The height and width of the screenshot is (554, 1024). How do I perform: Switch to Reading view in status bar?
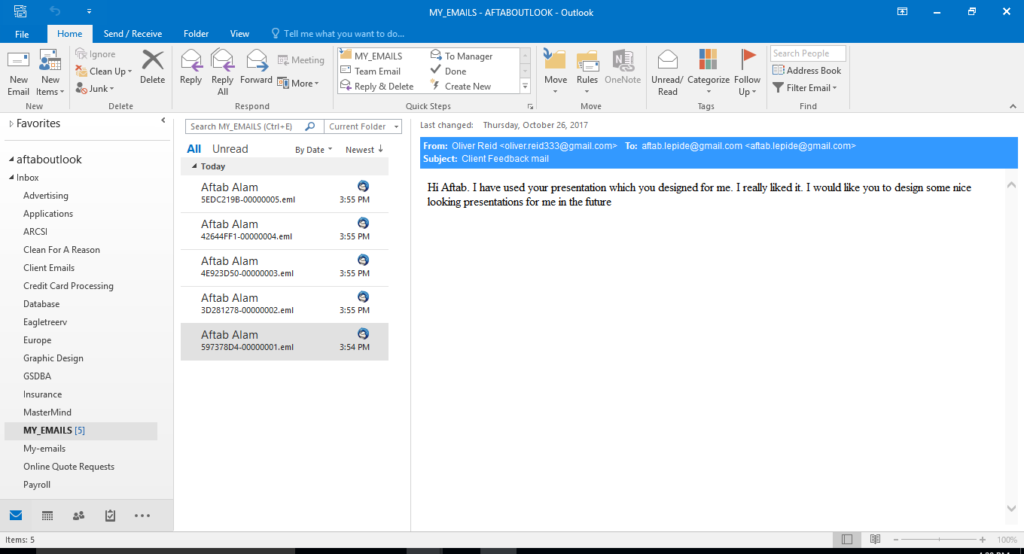coord(874,539)
